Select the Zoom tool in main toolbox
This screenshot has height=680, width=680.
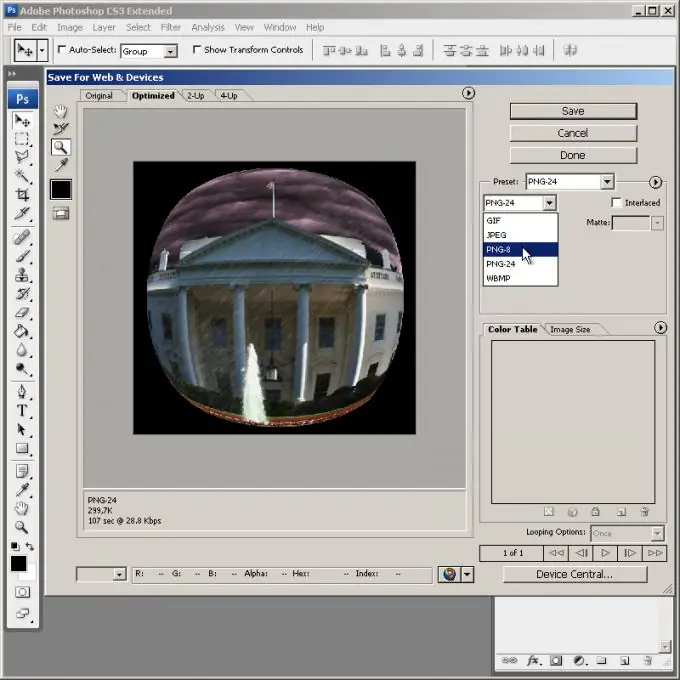pyautogui.click(x=22, y=527)
